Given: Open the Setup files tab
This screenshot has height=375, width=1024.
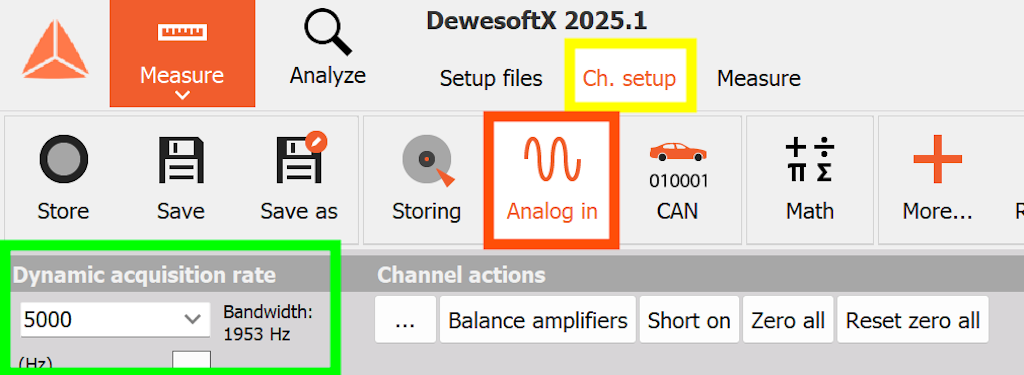Looking at the screenshot, I should click(x=491, y=79).
